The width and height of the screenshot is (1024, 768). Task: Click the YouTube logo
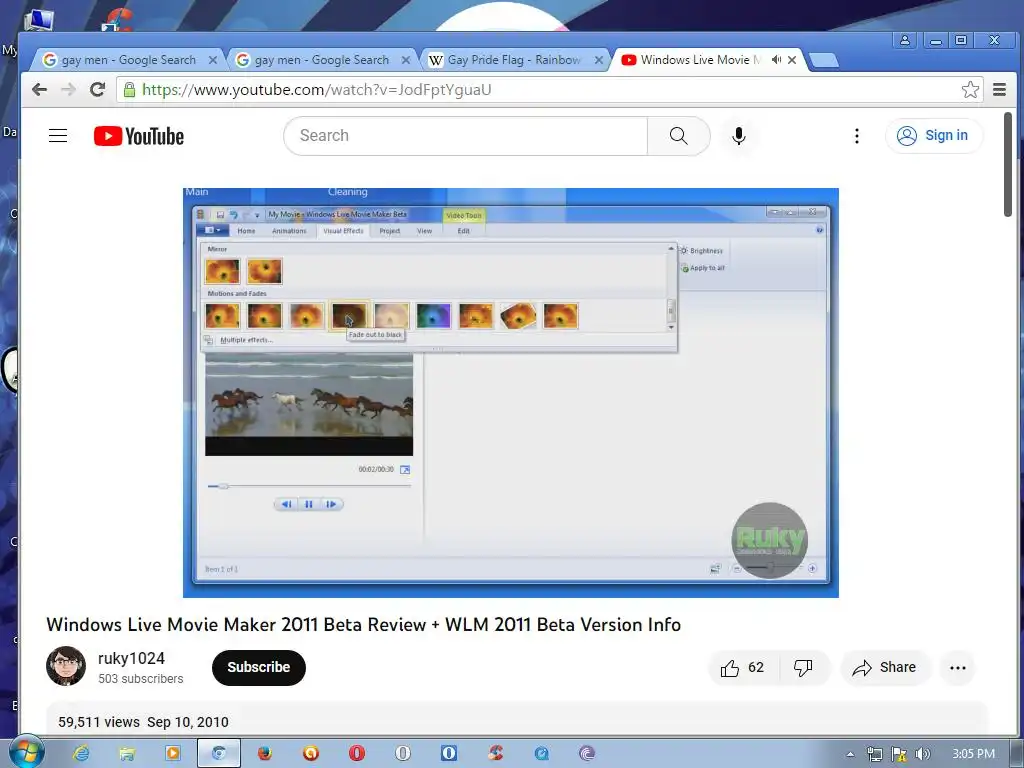point(138,136)
